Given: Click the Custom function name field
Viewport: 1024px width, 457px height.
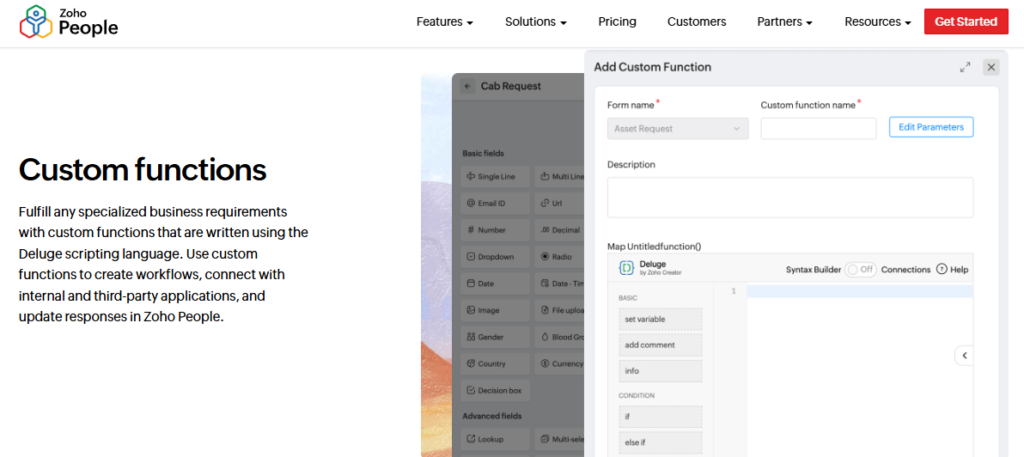Looking at the screenshot, I should point(818,129).
